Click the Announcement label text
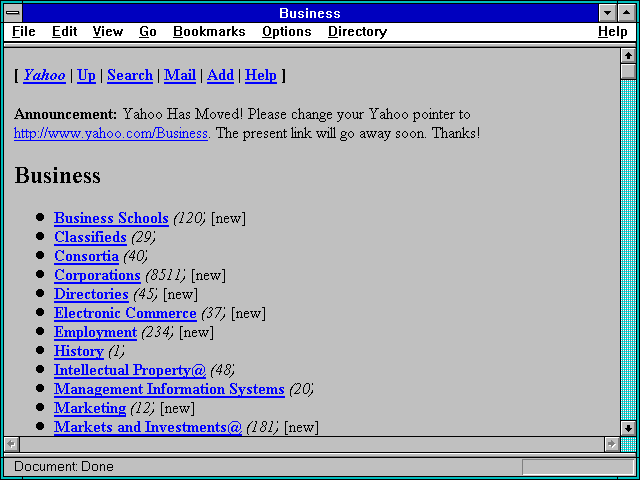This screenshot has width=640, height=480. [66, 114]
